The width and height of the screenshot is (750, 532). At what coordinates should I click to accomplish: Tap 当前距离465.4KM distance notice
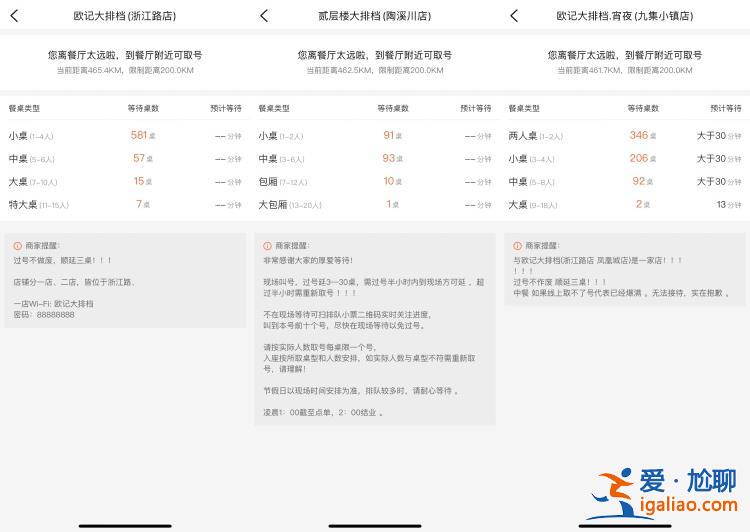tap(125, 70)
